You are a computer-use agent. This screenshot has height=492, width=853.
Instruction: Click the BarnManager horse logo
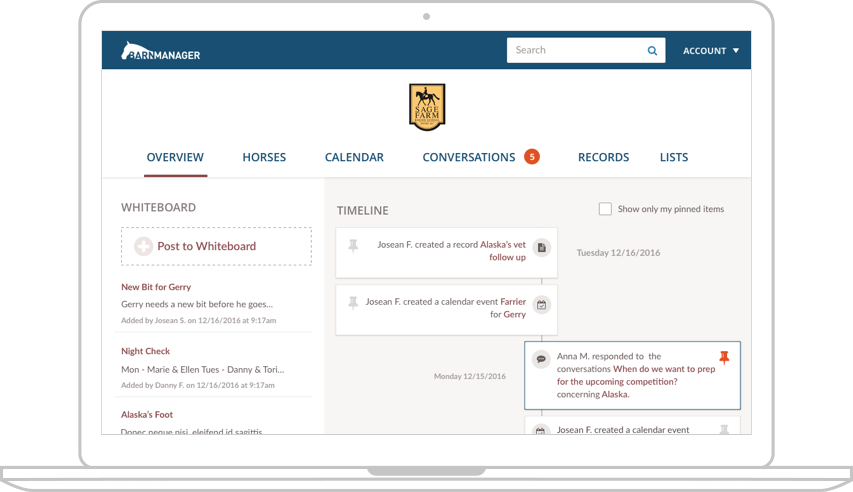[x=160, y=51]
